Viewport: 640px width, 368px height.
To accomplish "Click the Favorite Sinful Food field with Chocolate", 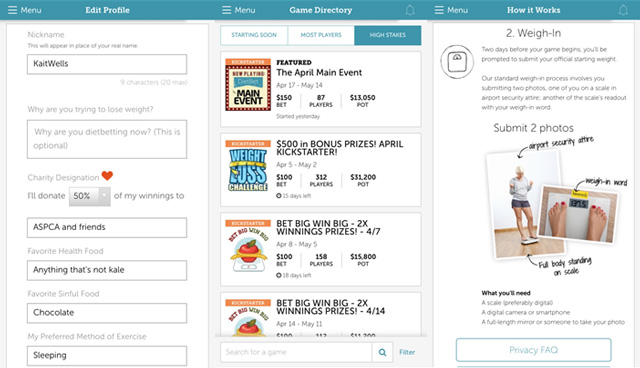I will 107,313.
